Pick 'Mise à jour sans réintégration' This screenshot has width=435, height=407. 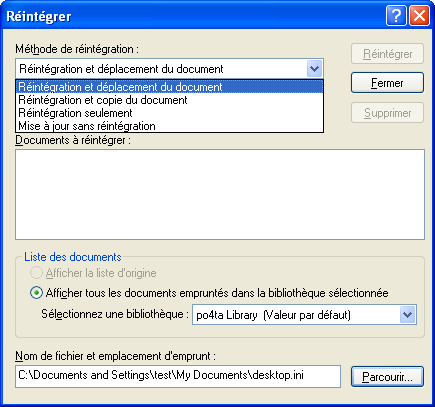tap(169, 126)
